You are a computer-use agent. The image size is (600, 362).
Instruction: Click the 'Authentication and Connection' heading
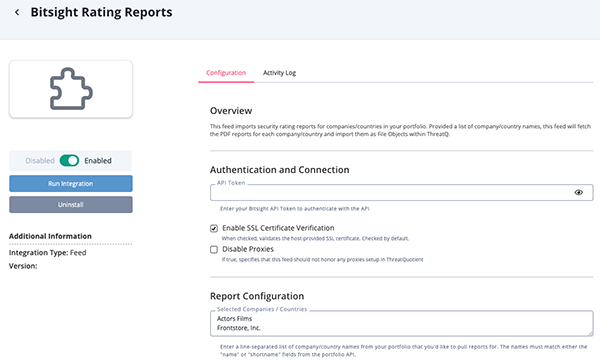(x=279, y=170)
